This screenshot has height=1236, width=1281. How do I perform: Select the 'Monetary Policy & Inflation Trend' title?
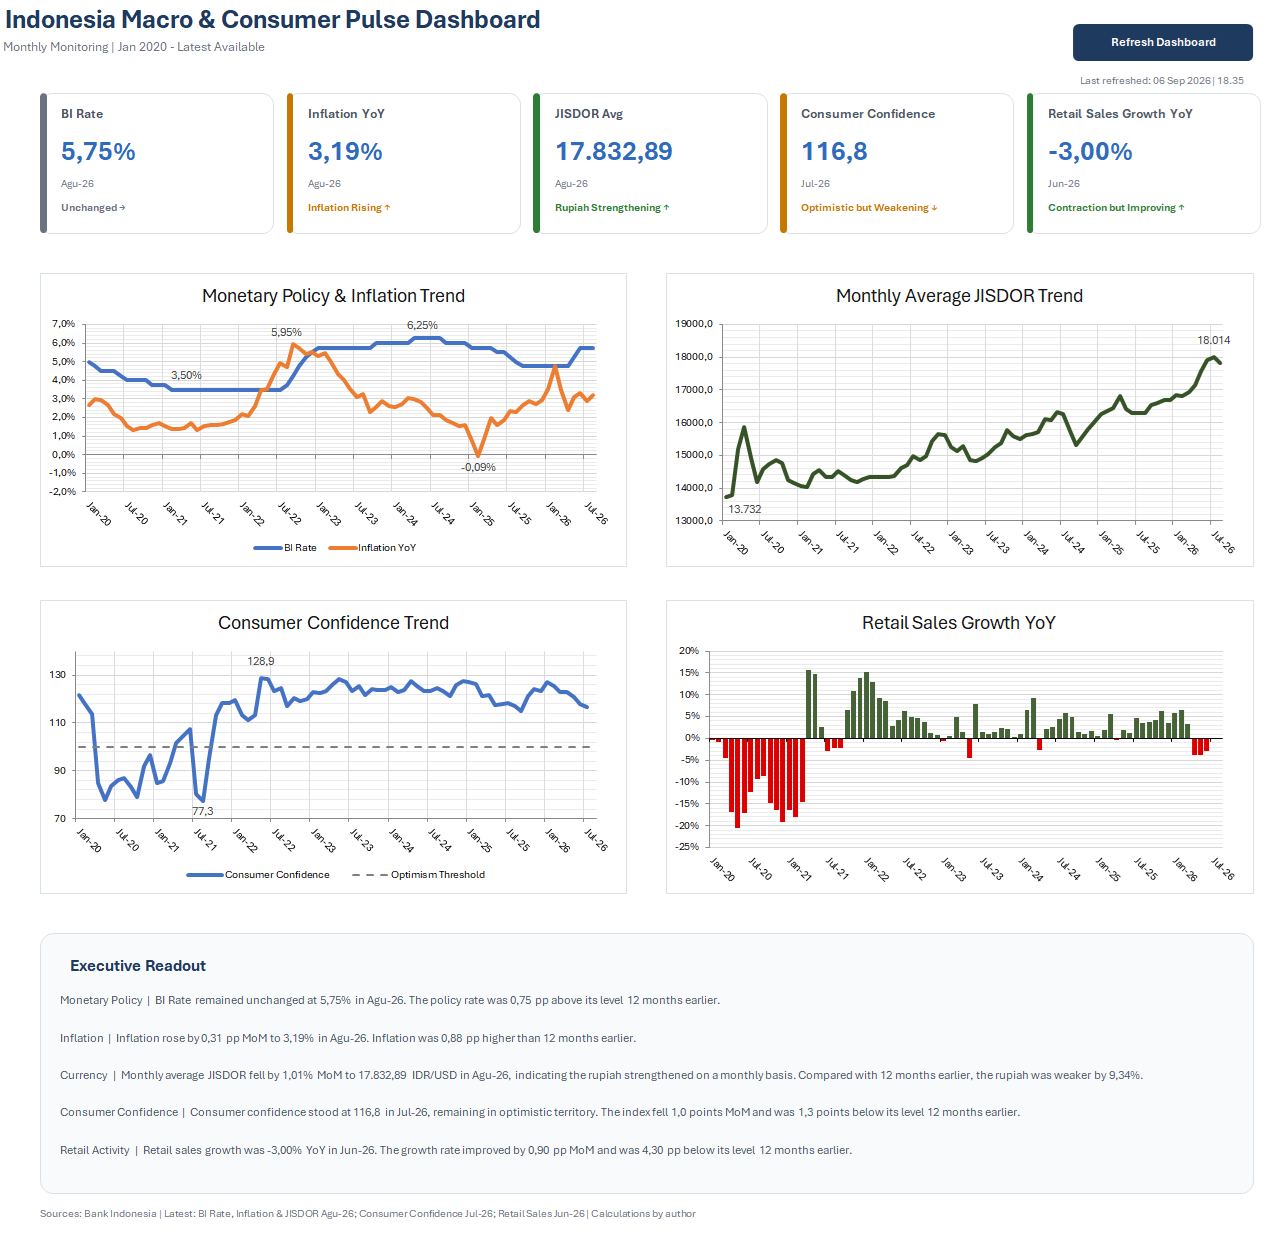[333, 296]
